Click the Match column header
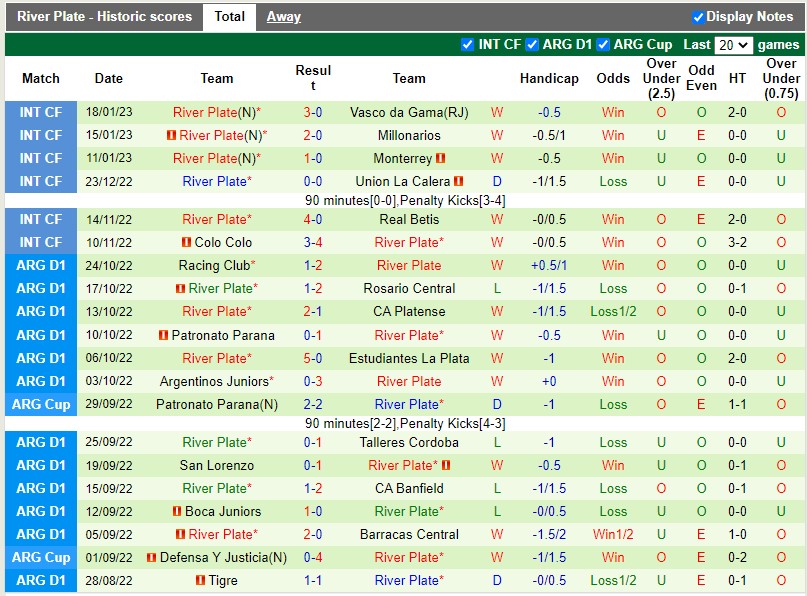This screenshot has width=807, height=596. coord(41,78)
